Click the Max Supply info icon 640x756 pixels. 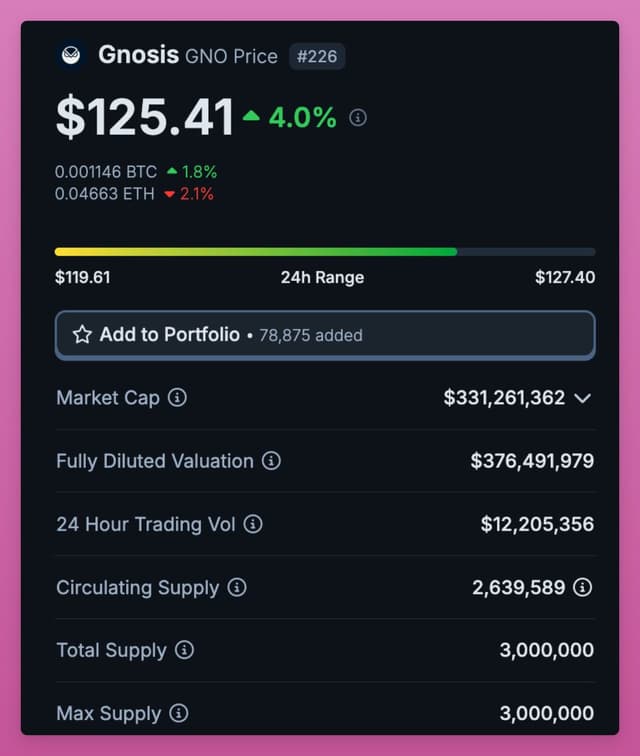coord(179,713)
